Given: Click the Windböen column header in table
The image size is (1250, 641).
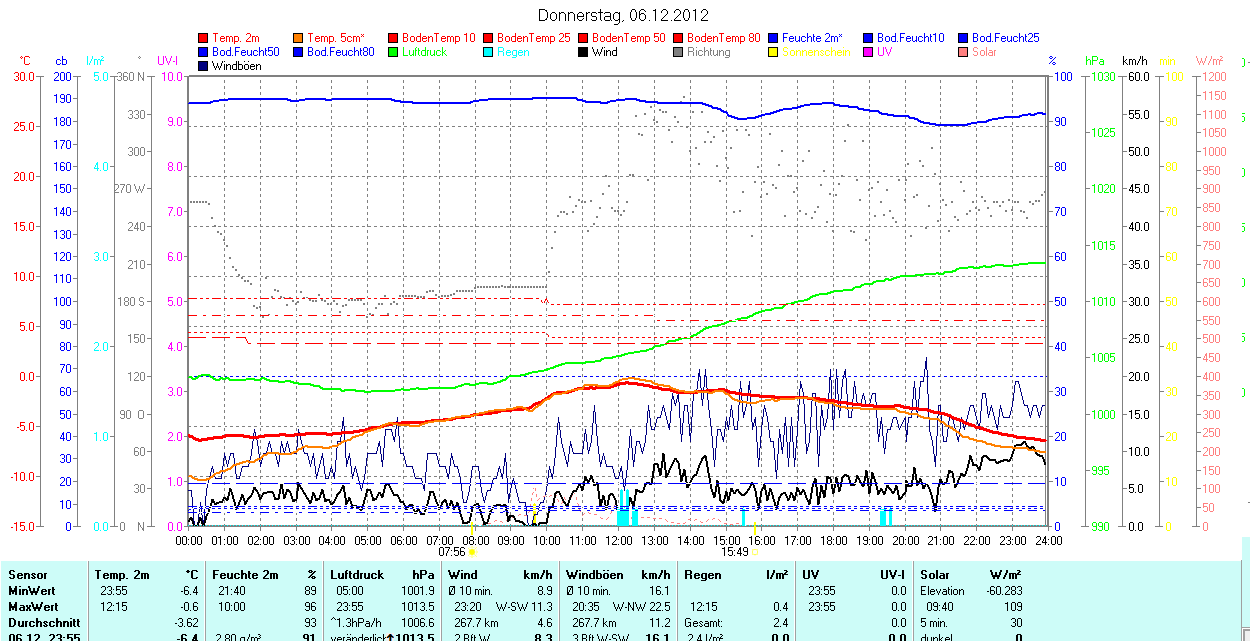Looking at the screenshot, I should [595, 575].
